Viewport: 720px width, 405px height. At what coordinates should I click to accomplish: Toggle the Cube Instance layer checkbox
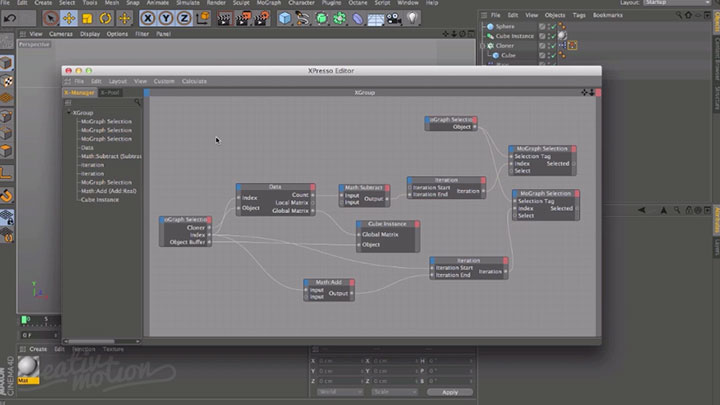(542, 36)
